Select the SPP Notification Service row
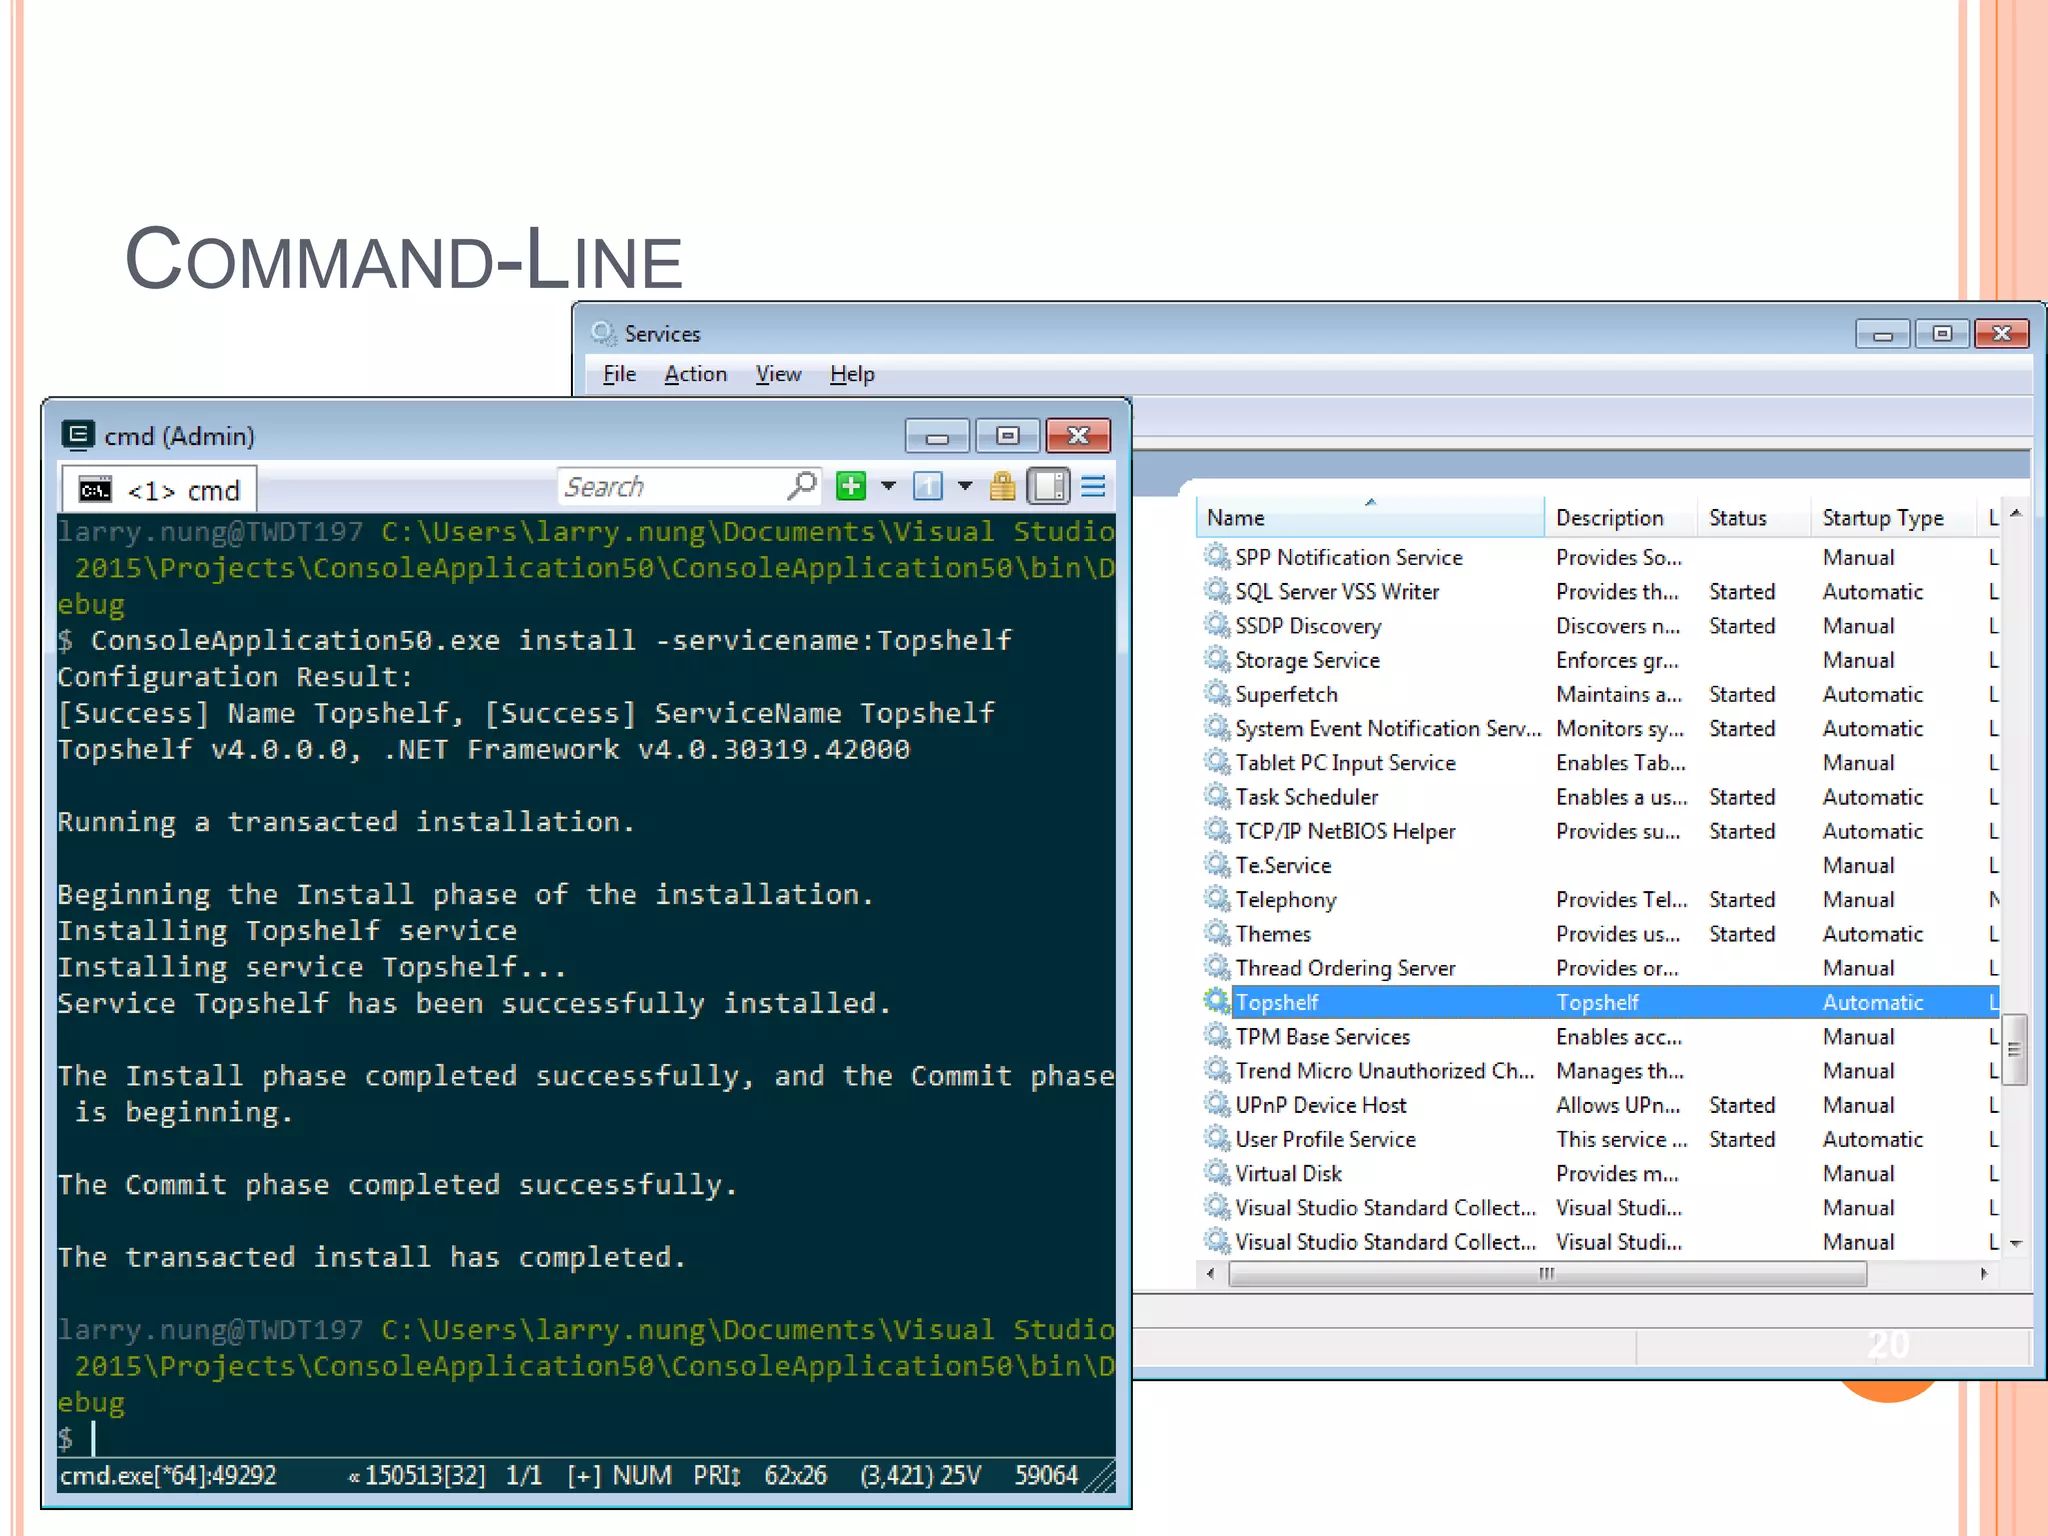2048x1536 pixels. pyautogui.click(x=1597, y=557)
